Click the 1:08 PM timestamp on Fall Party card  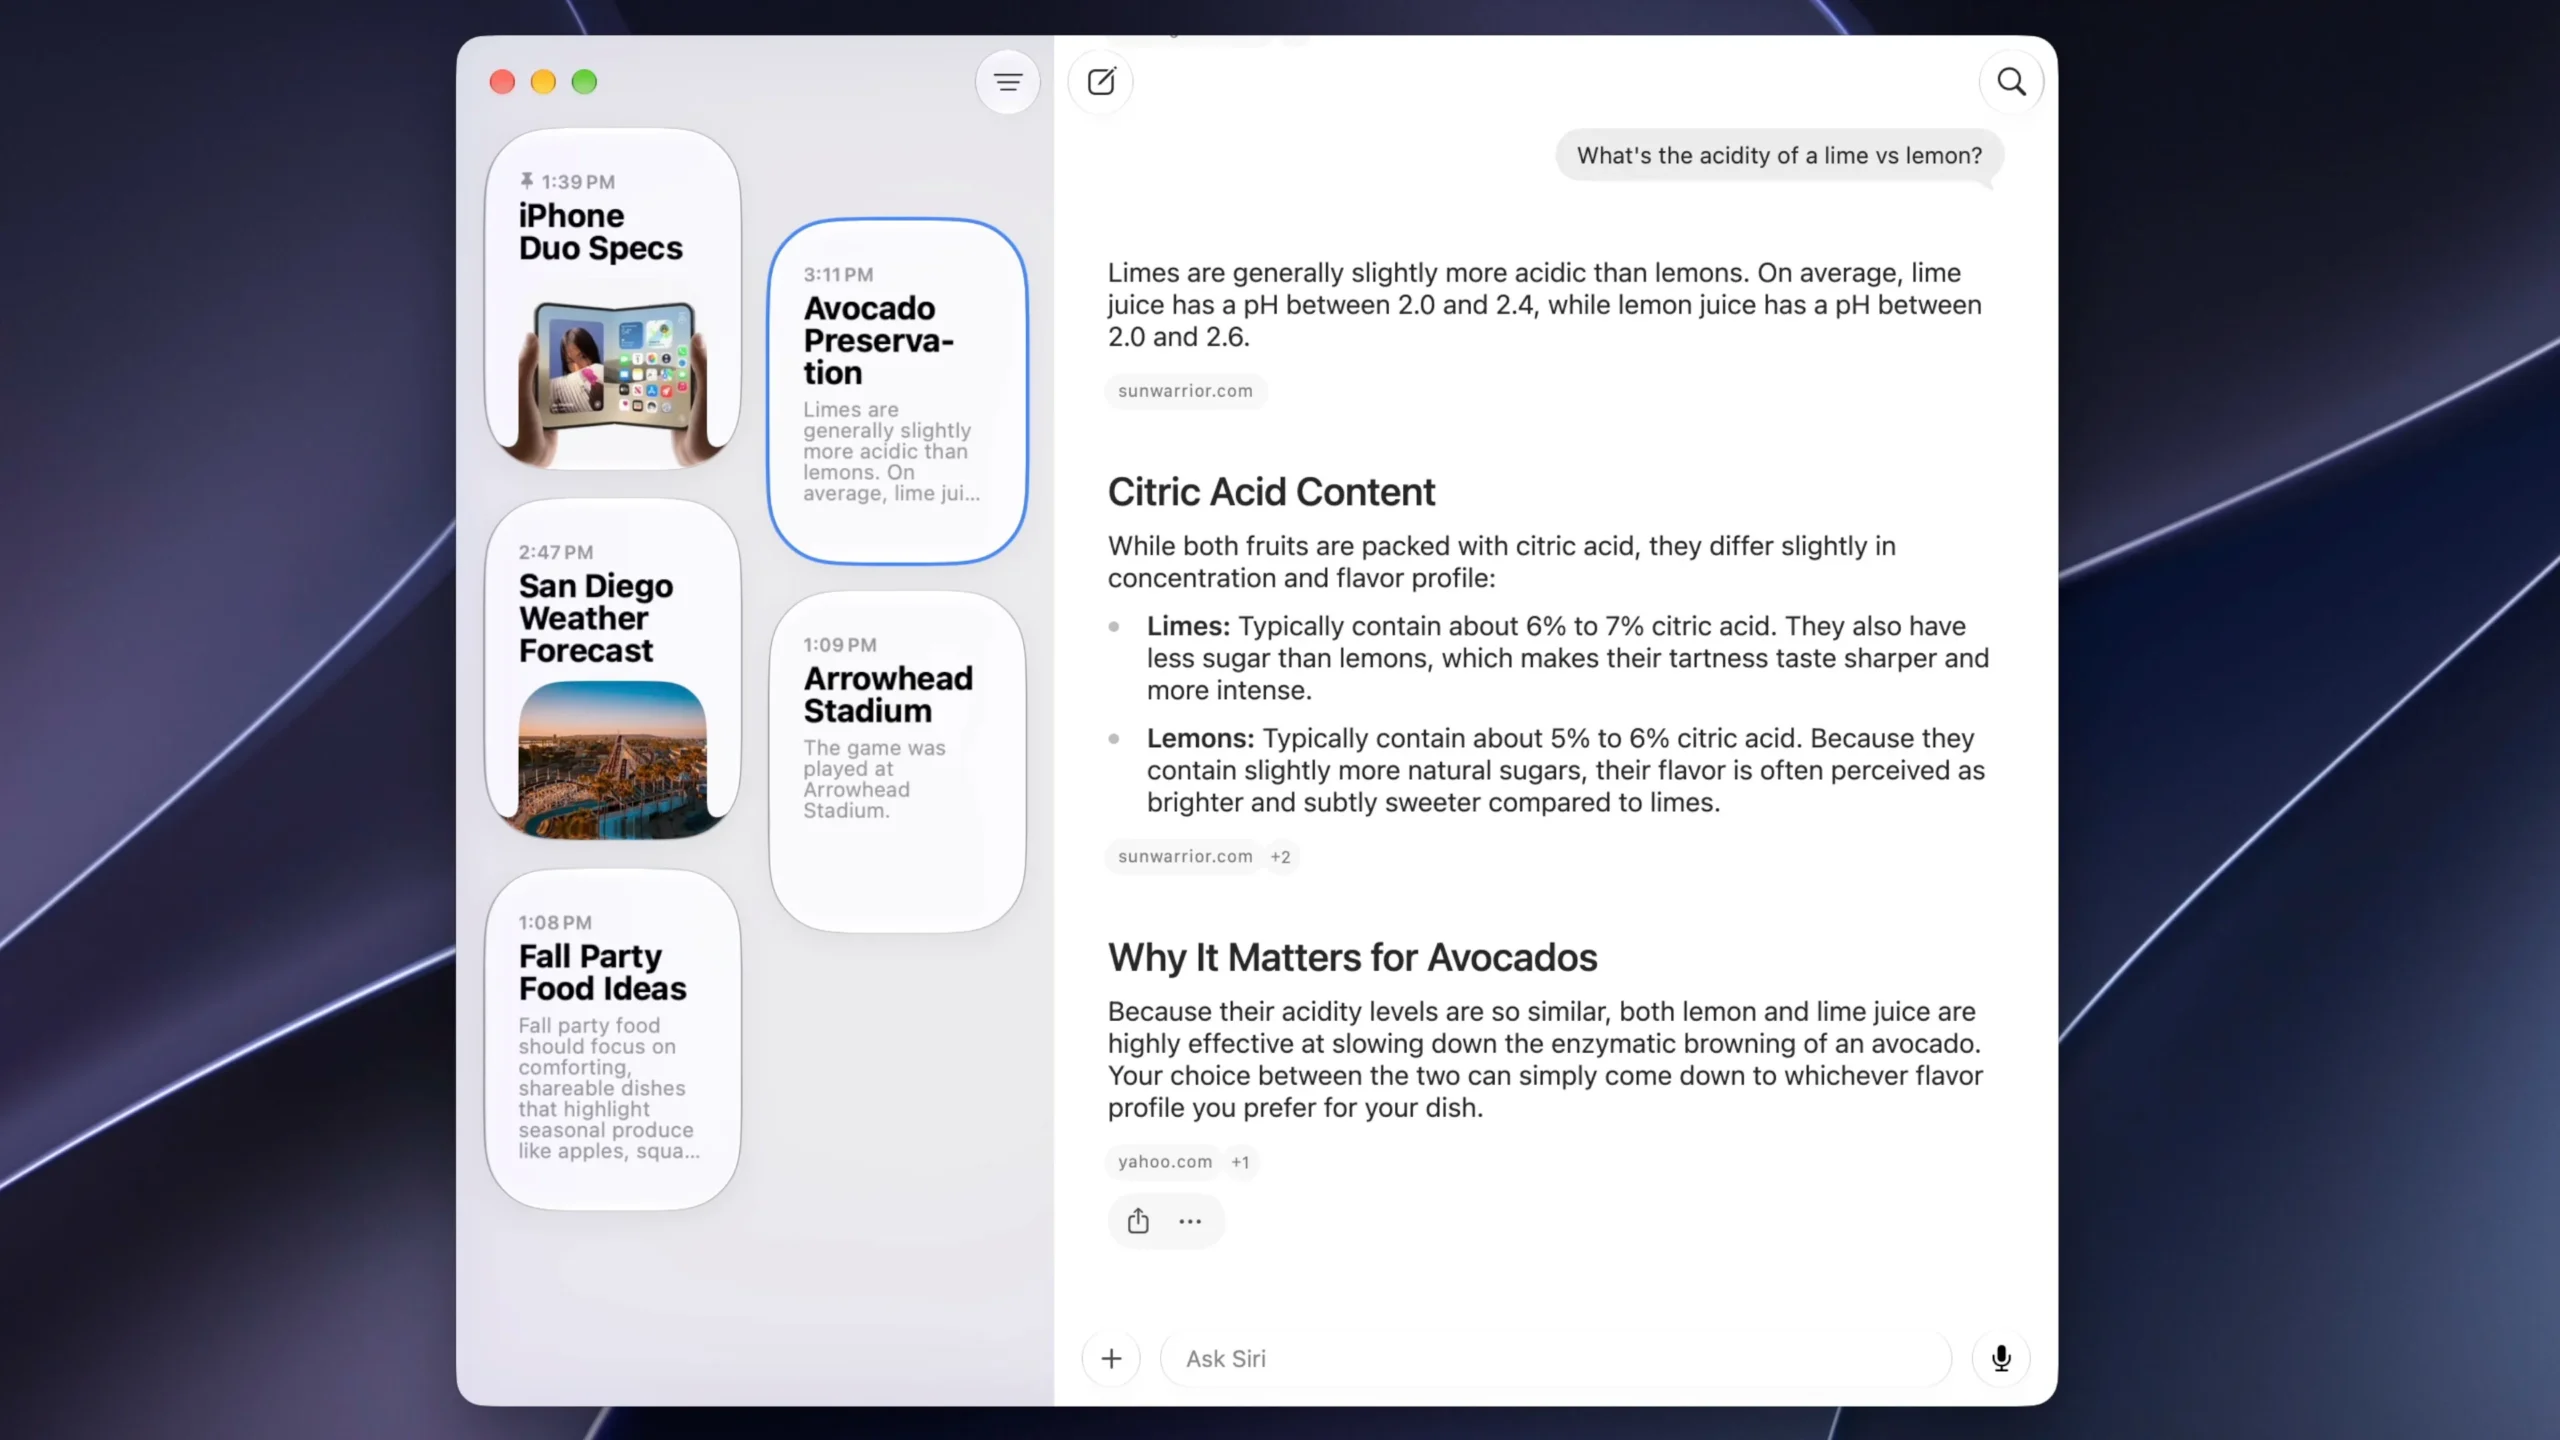point(555,922)
